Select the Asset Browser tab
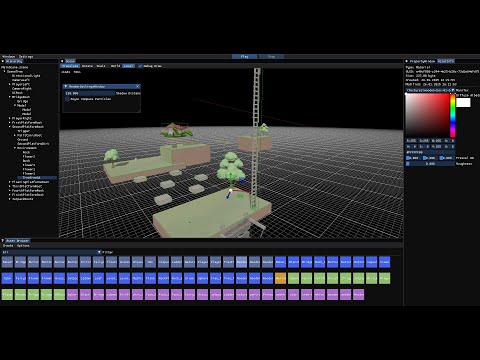This screenshot has height=360, width=480. 18,241
